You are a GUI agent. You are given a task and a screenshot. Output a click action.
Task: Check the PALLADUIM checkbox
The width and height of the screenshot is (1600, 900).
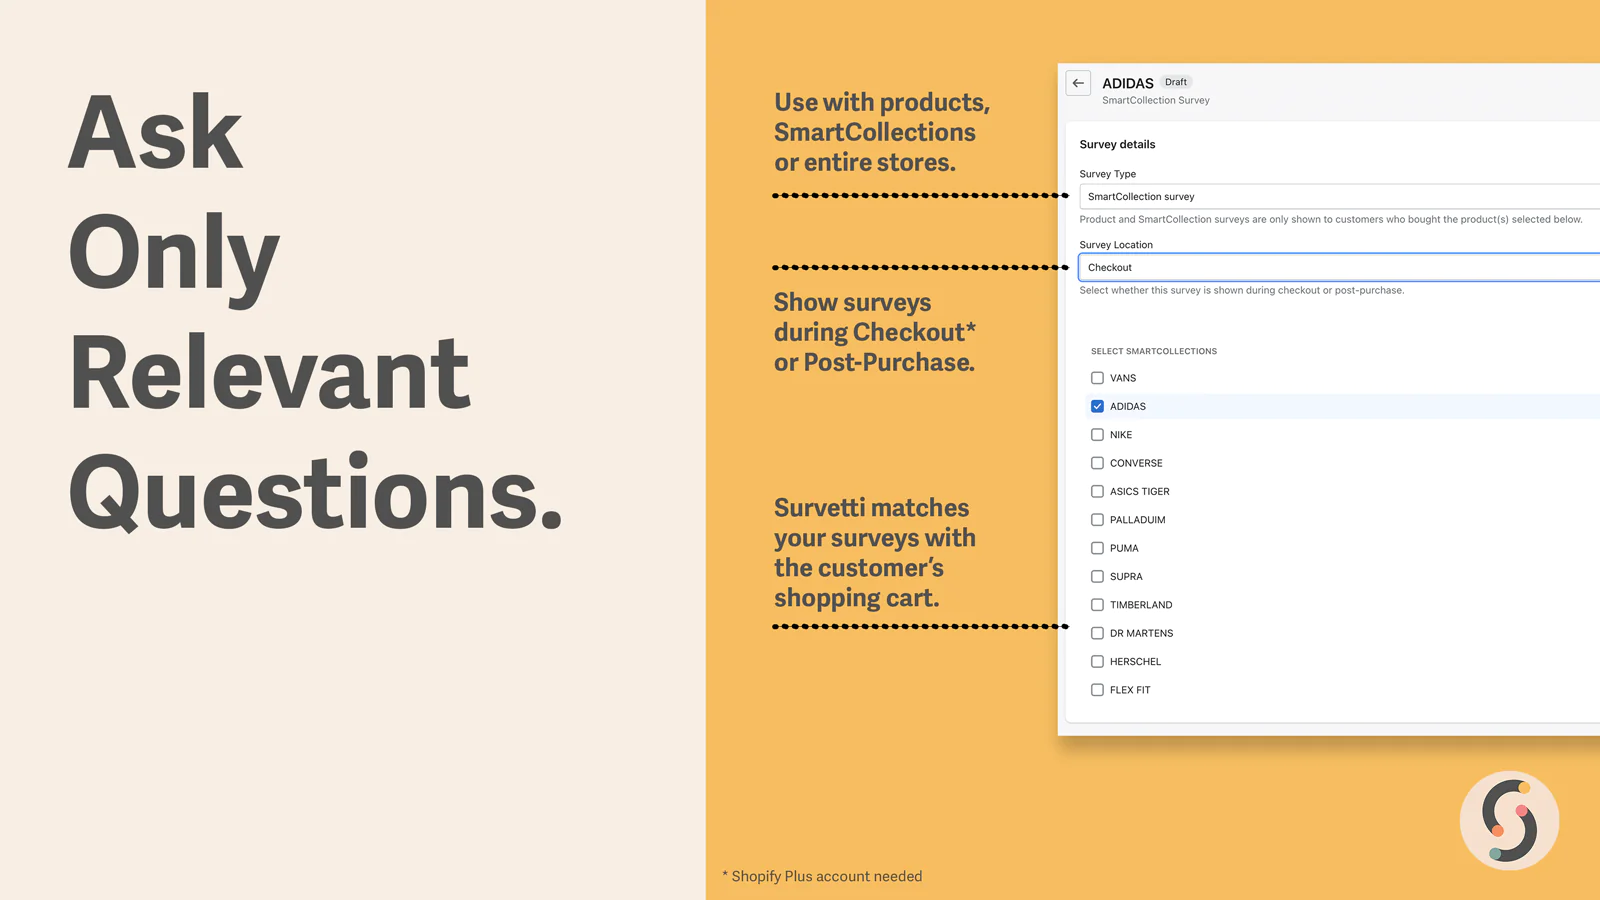(x=1097, y=520)
